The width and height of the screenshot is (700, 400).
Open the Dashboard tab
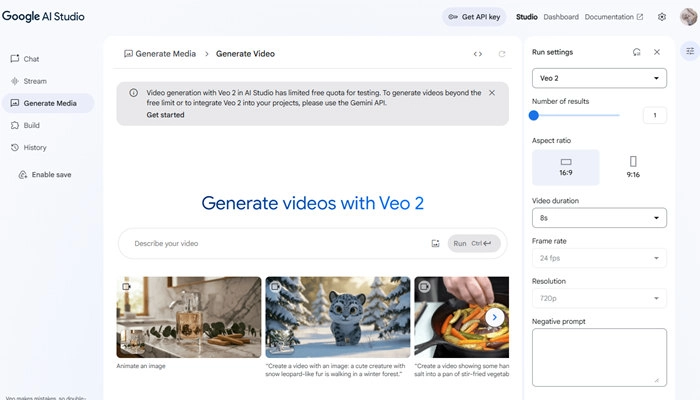561,17
